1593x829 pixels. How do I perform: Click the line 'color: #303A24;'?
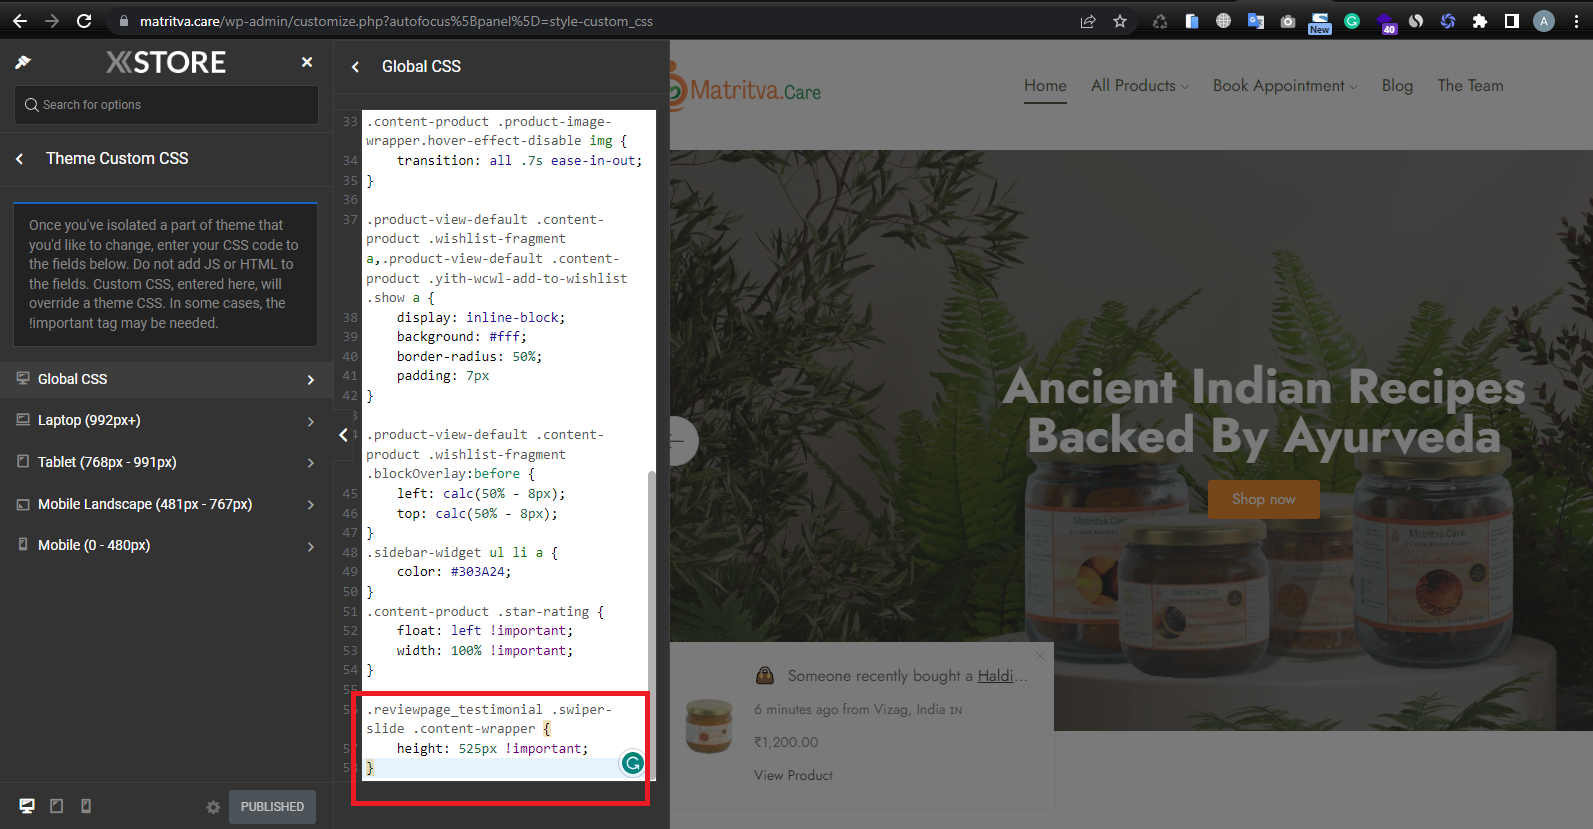(454, 572)
